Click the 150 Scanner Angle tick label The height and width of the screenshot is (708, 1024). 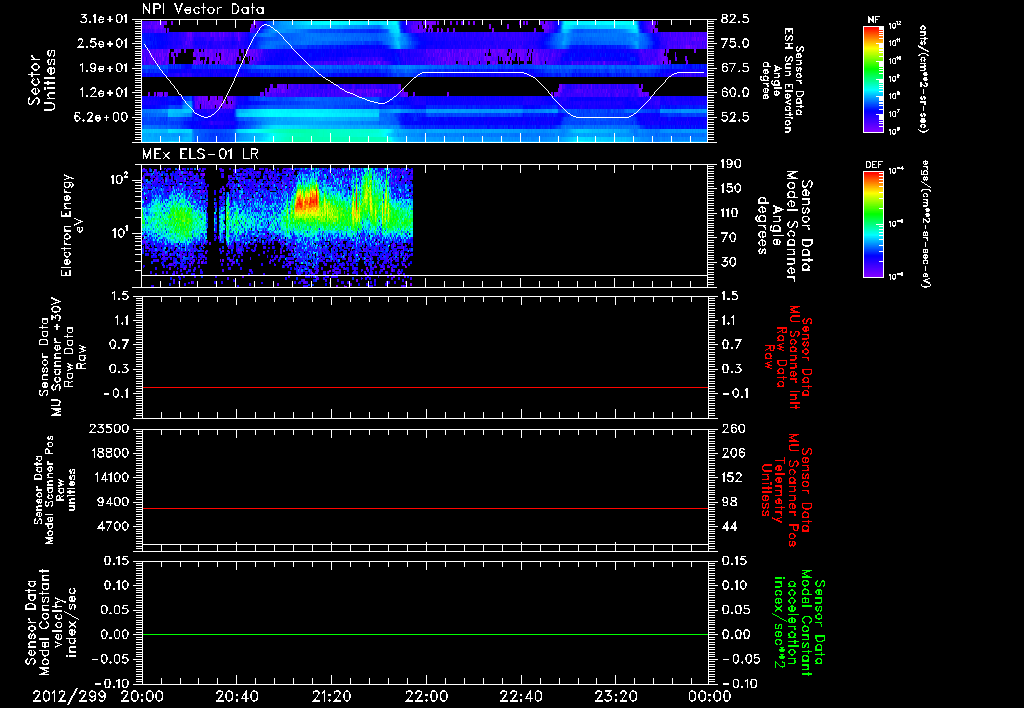(x=730, y=189)
